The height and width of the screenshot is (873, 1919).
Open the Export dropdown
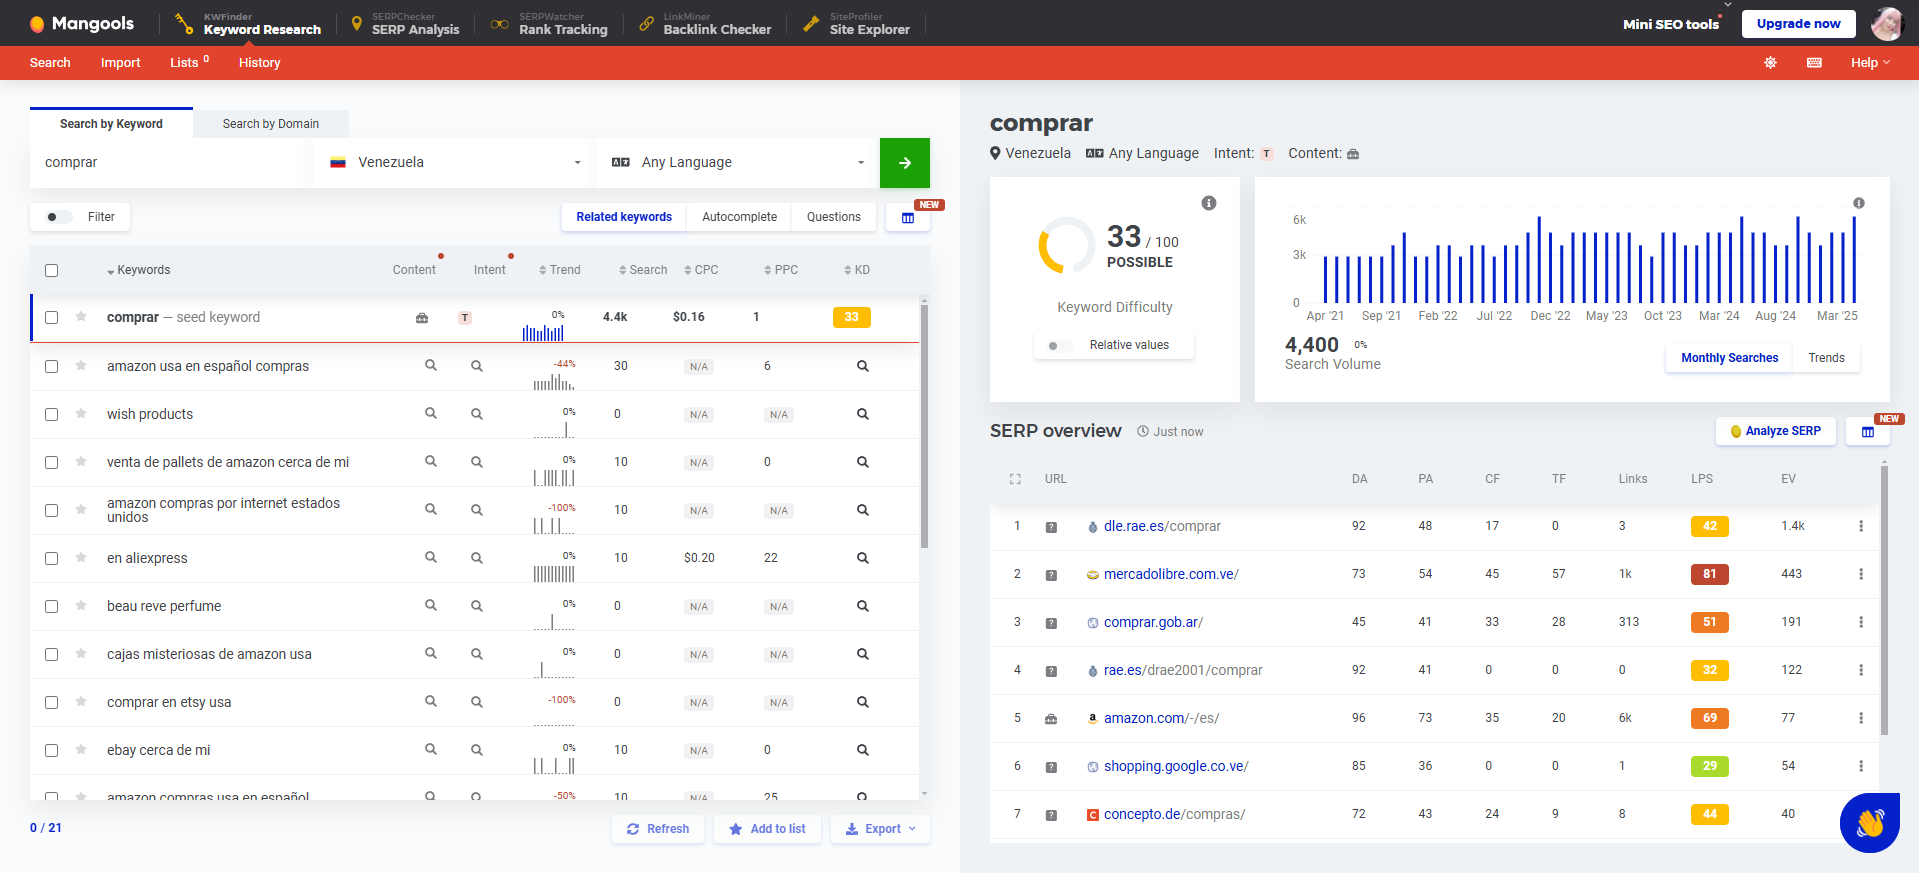881,829
